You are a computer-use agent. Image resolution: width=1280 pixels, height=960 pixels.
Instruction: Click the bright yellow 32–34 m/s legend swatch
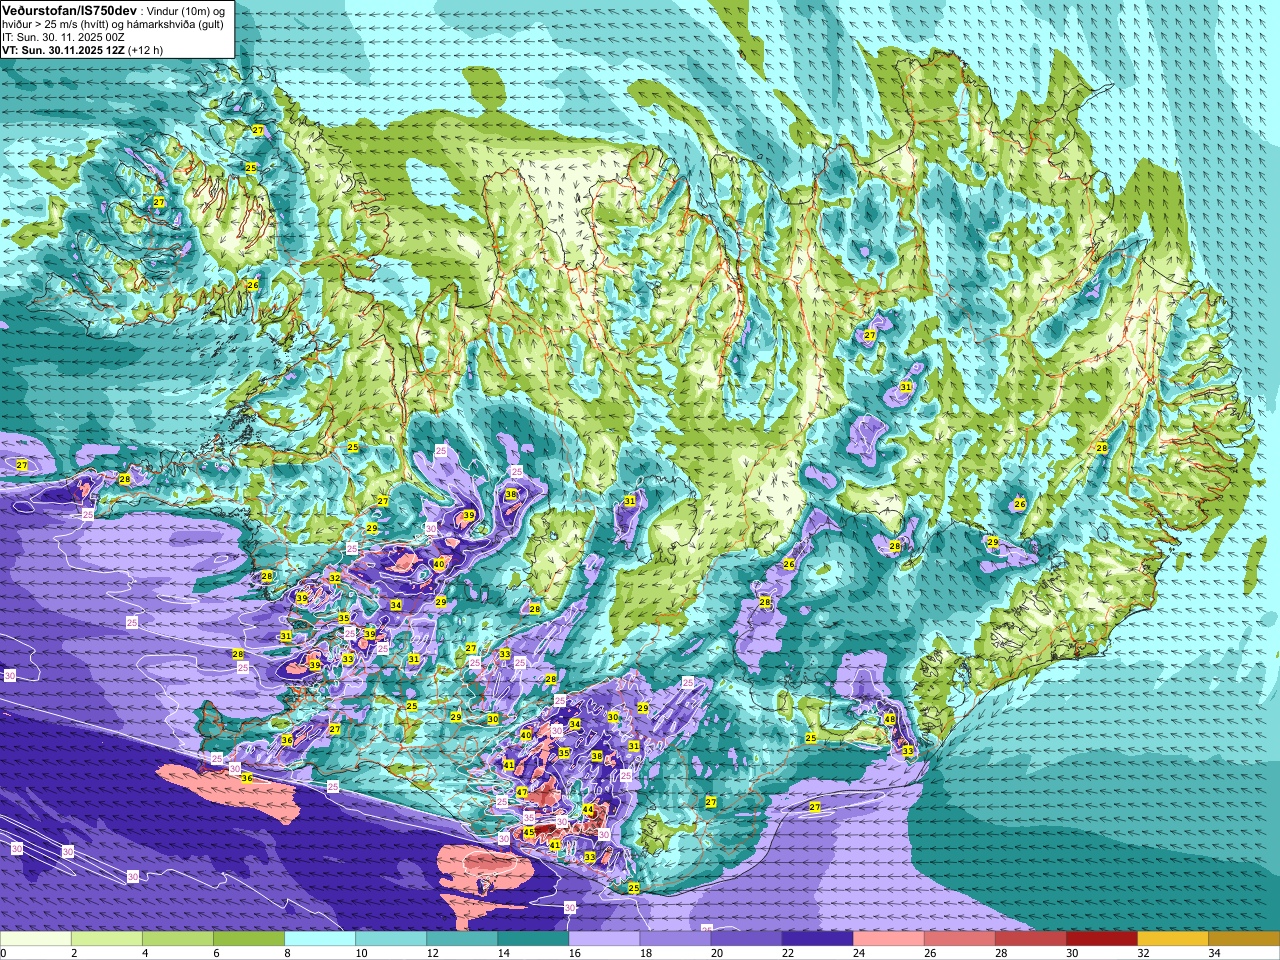1172,939
